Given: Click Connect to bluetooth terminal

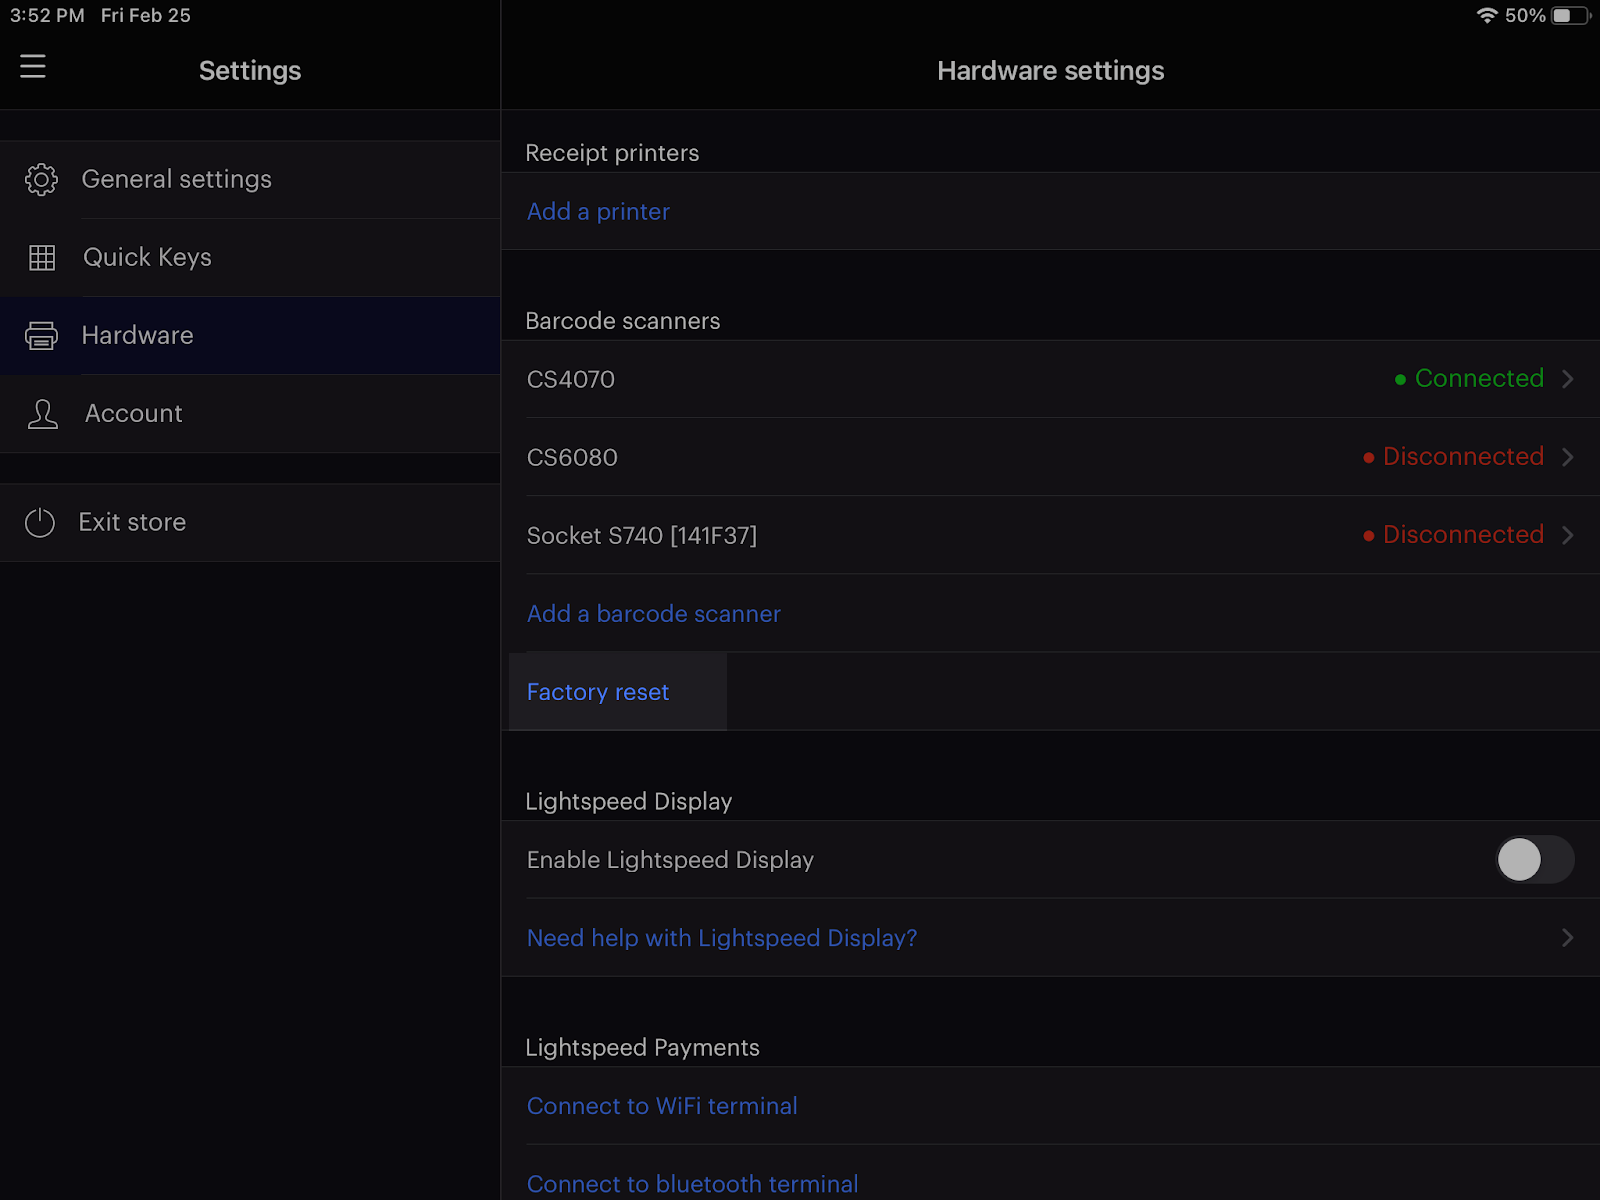Looking at the screenshot, I should [x=692, y=1184].
